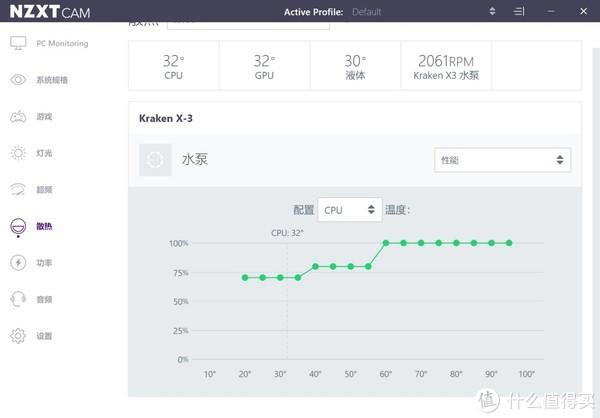600x418 pixels.
Task: Open the title bar list menu icon
Action: (518, 11)
